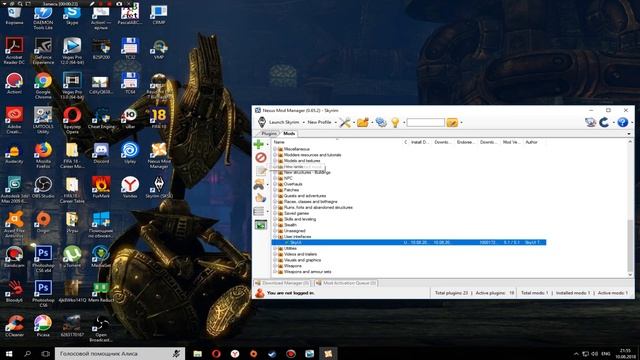640x360 pixels.
Task: Open Nexus Mod Manager desktop shortcut
Action: [x=159, y=156]
